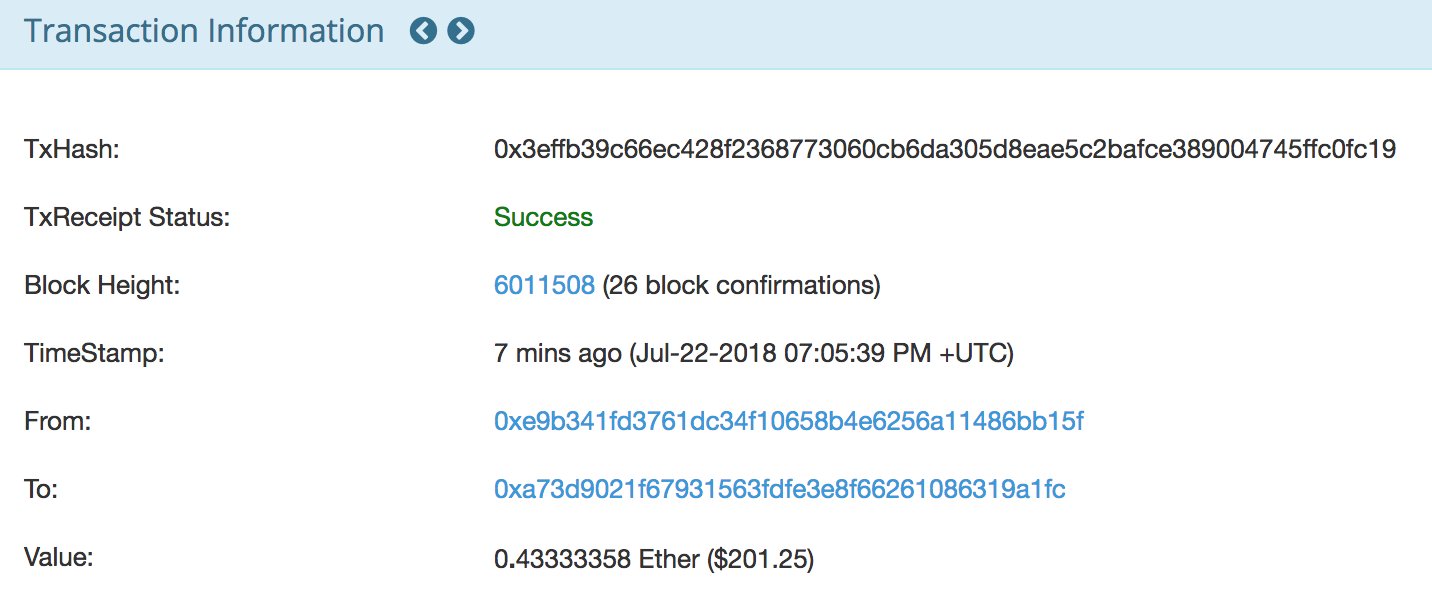1432x600 pixels.
Task: Click the To label
Action: click(42, 490)
